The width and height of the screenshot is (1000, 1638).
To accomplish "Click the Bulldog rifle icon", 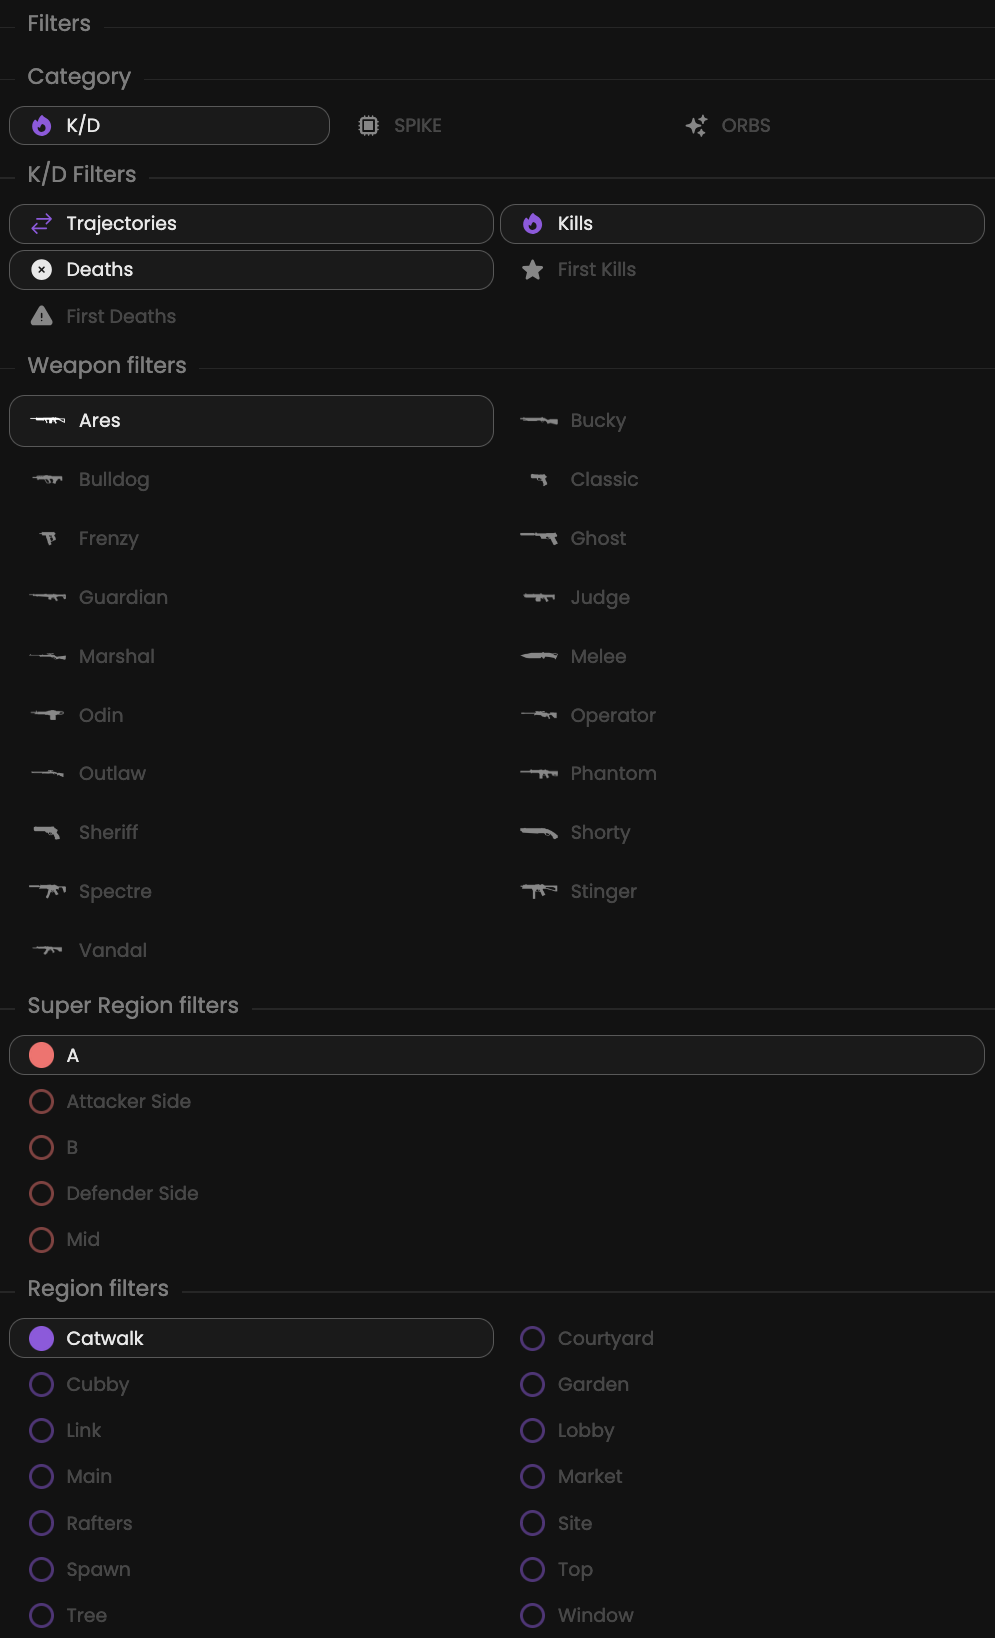I will tap(47, 480).
